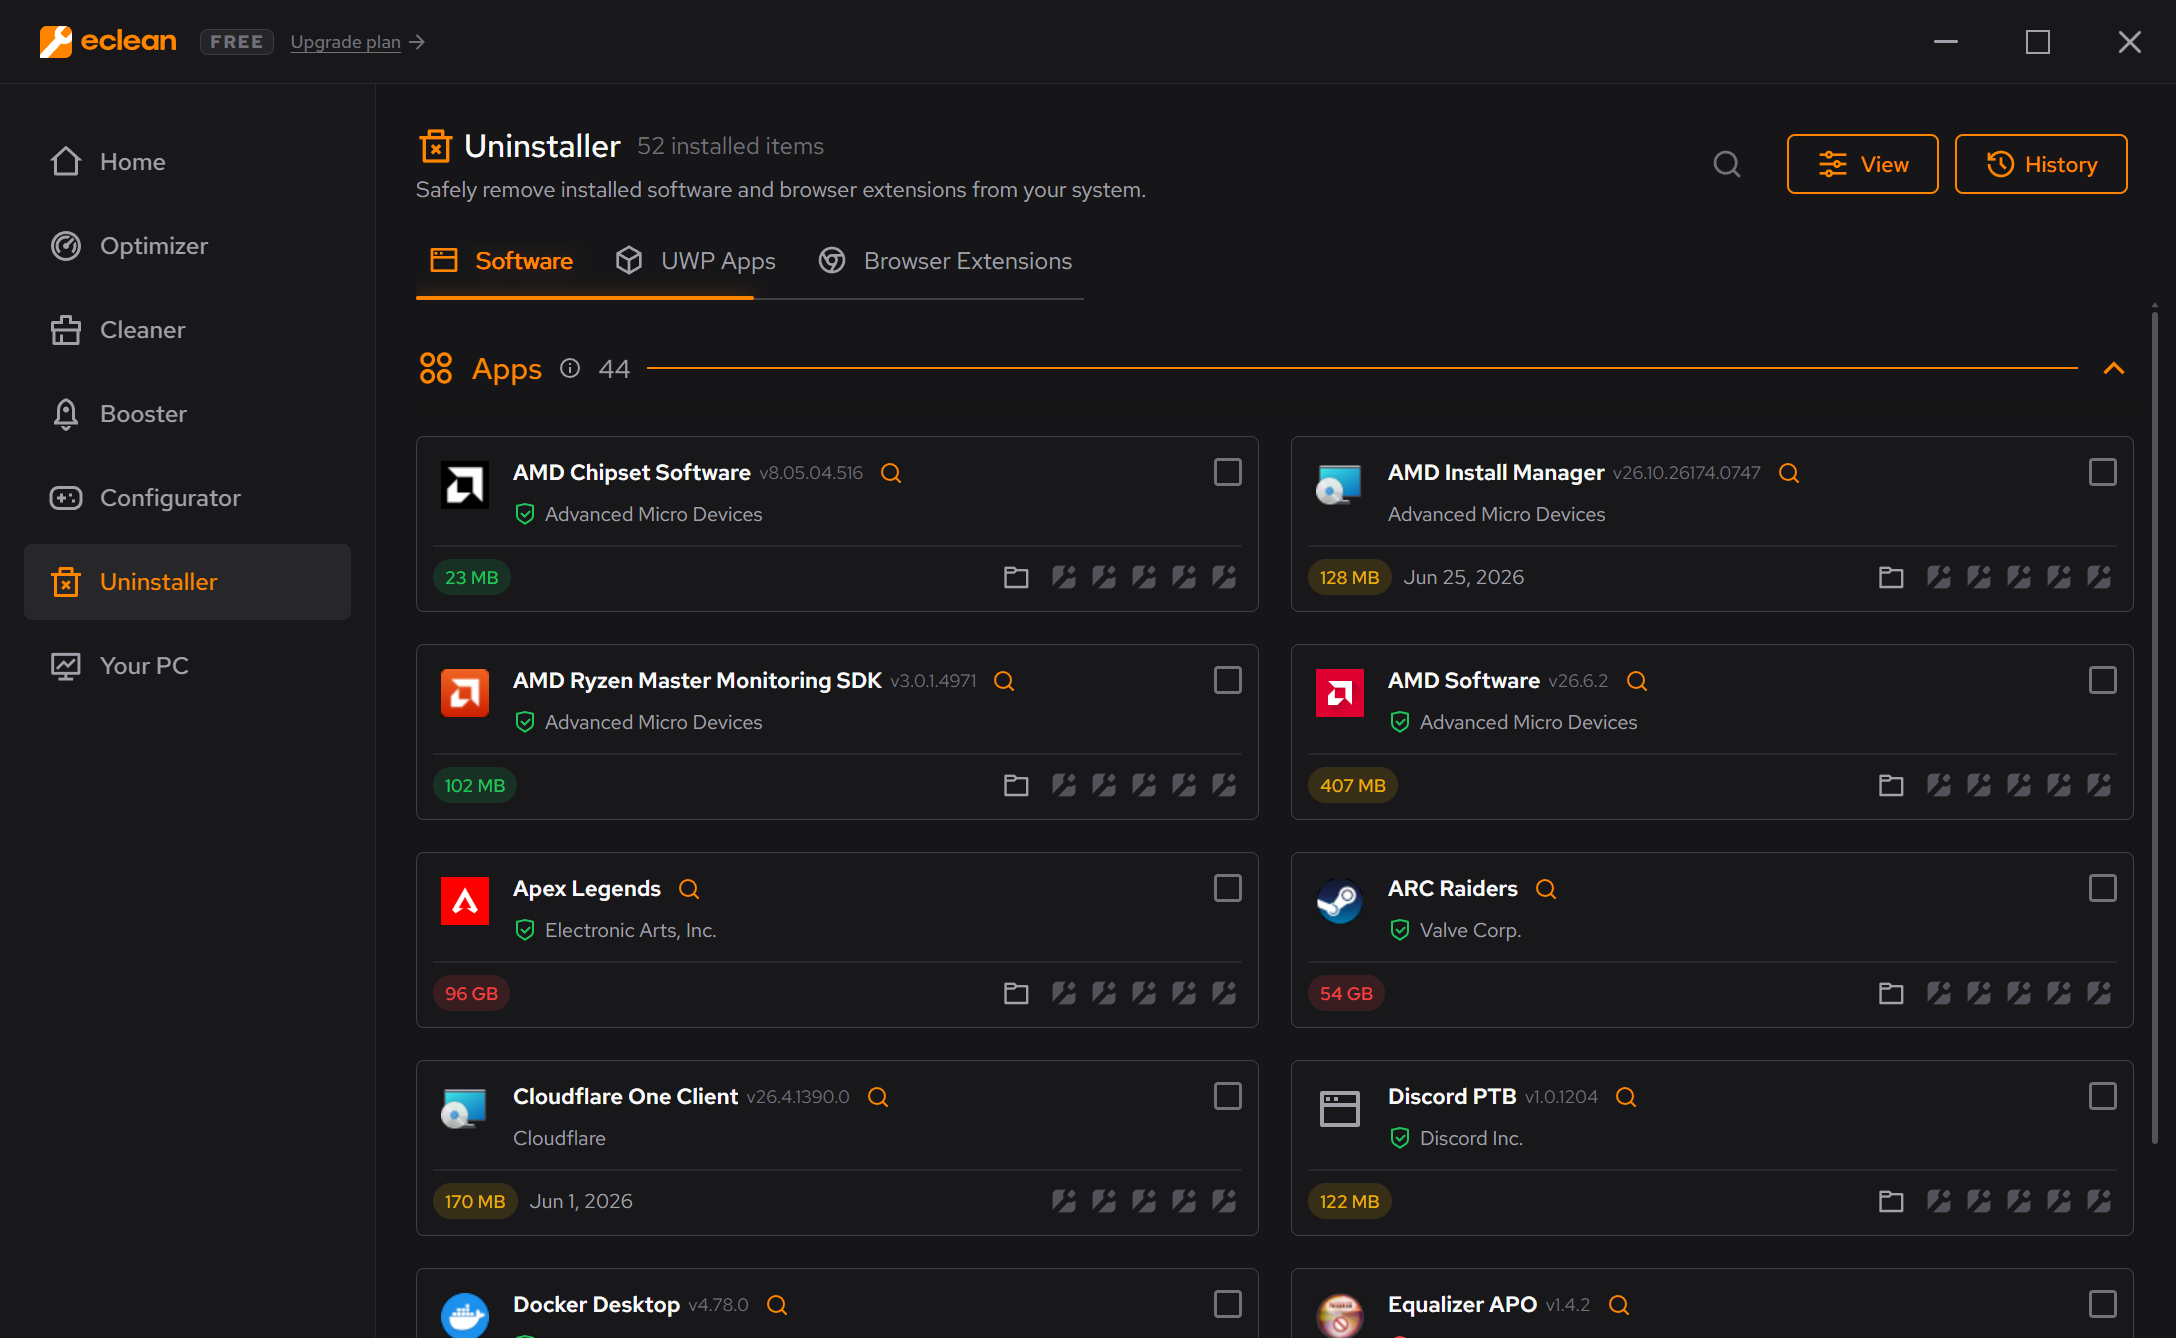
Task: Click the 96 GB size badge
Action: point(471,993)
